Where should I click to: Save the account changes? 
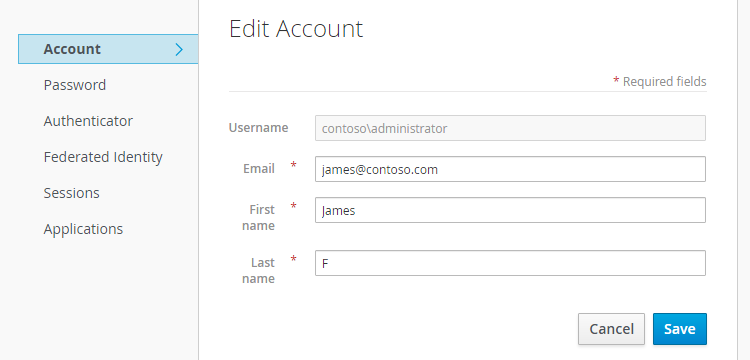point(680,329)
